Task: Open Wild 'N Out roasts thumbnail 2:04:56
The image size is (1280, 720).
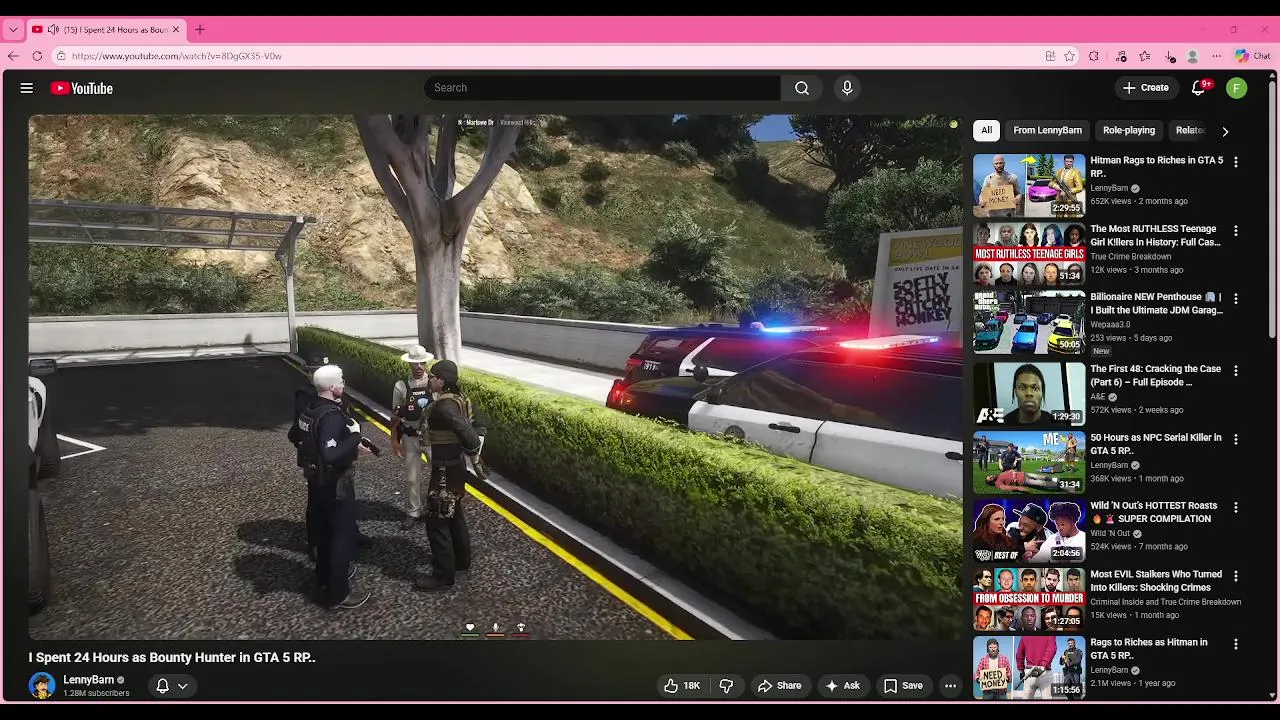Action: pyautogui.click(x=1029, y=530)
